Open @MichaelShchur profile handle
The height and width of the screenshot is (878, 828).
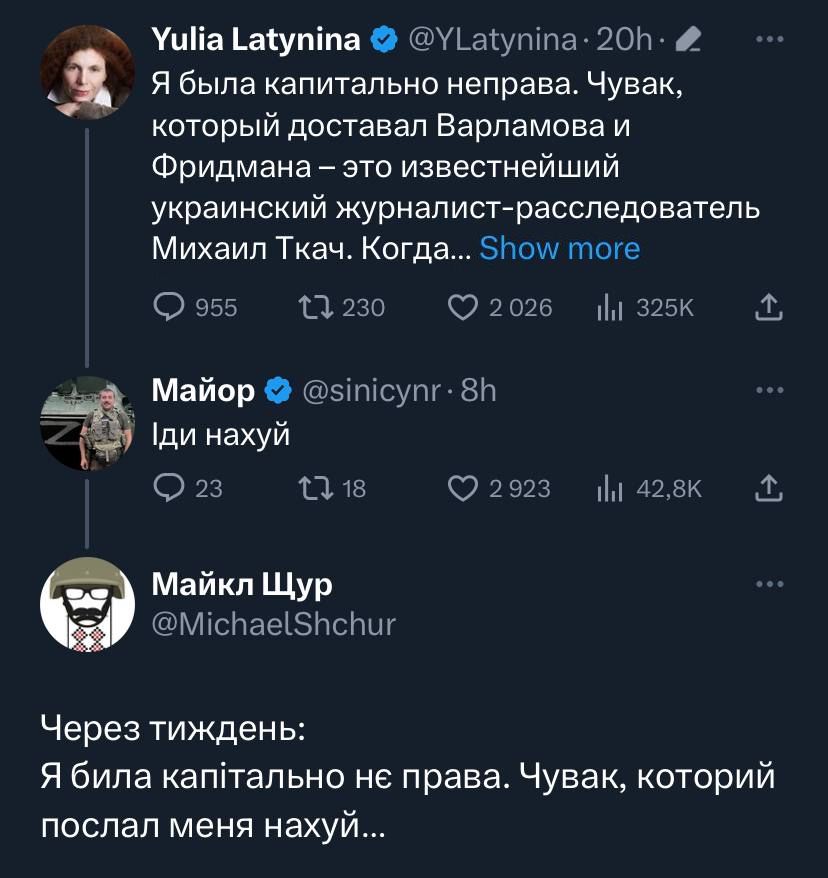(273, 624)
